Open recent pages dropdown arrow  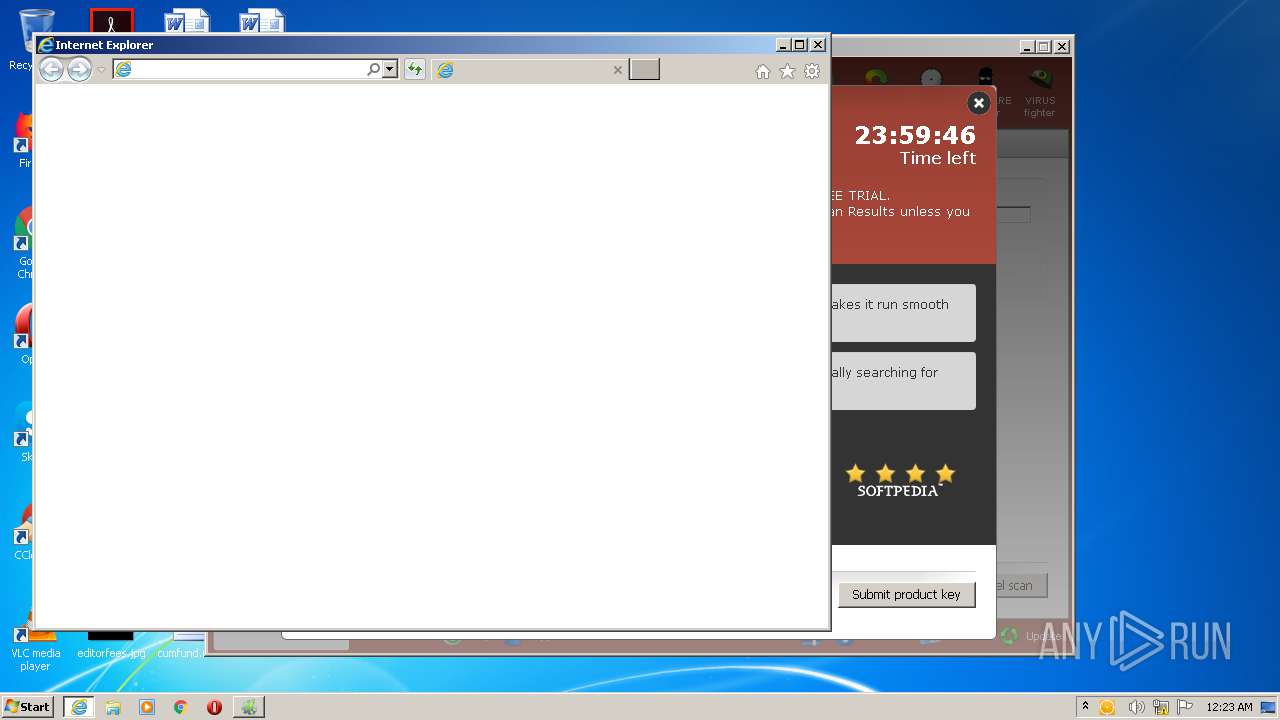101,70
